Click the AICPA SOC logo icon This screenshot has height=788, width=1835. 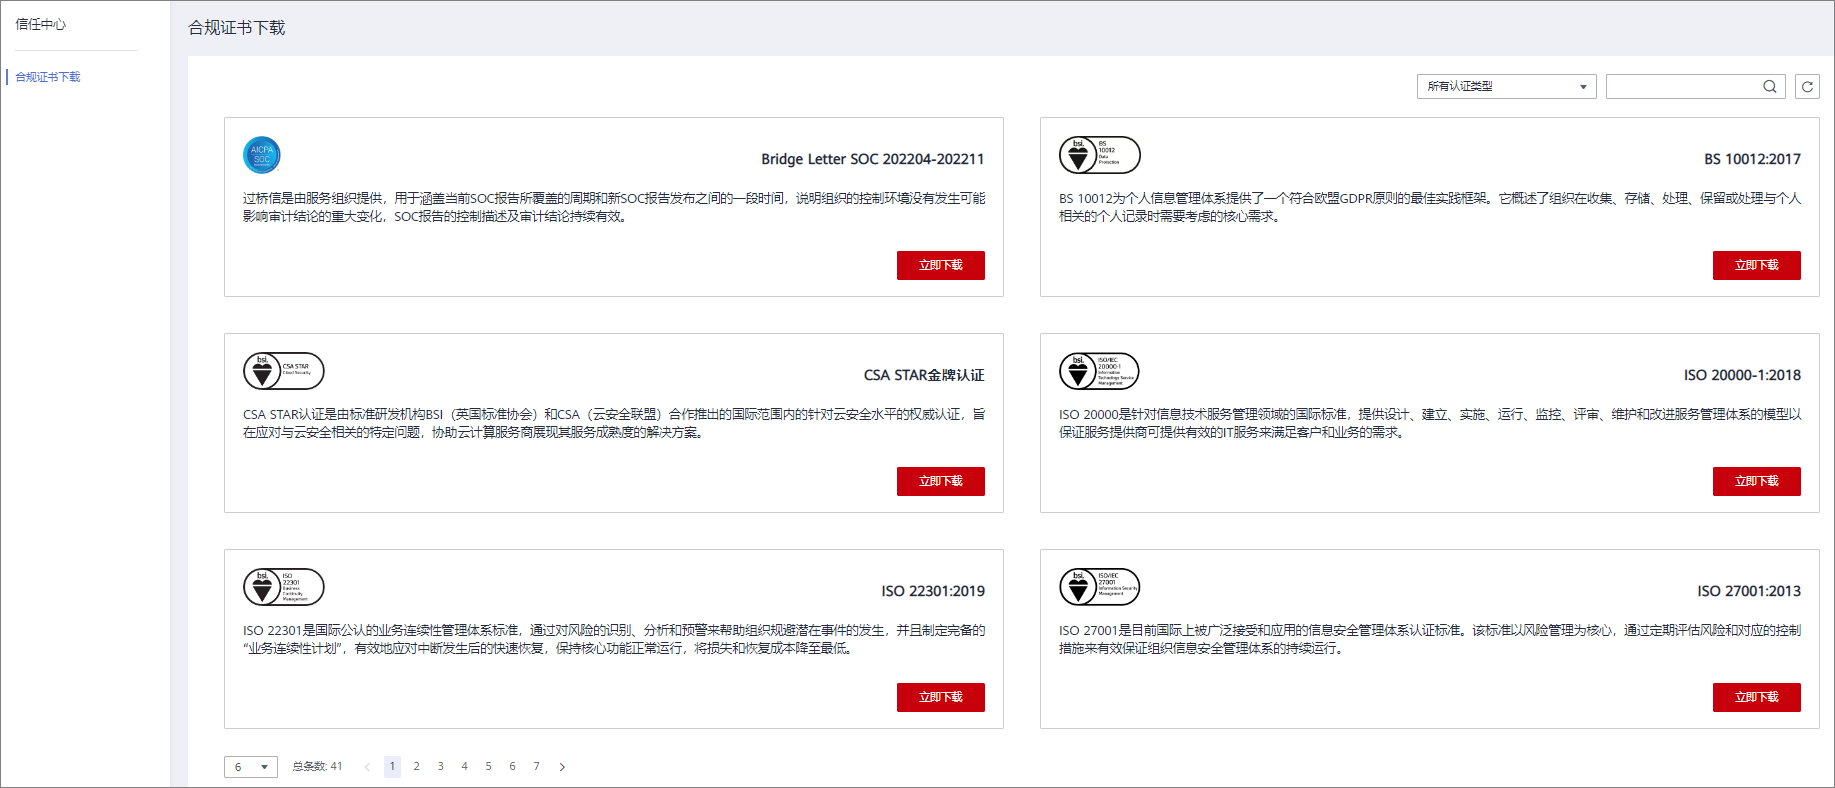tap(262, 155)
